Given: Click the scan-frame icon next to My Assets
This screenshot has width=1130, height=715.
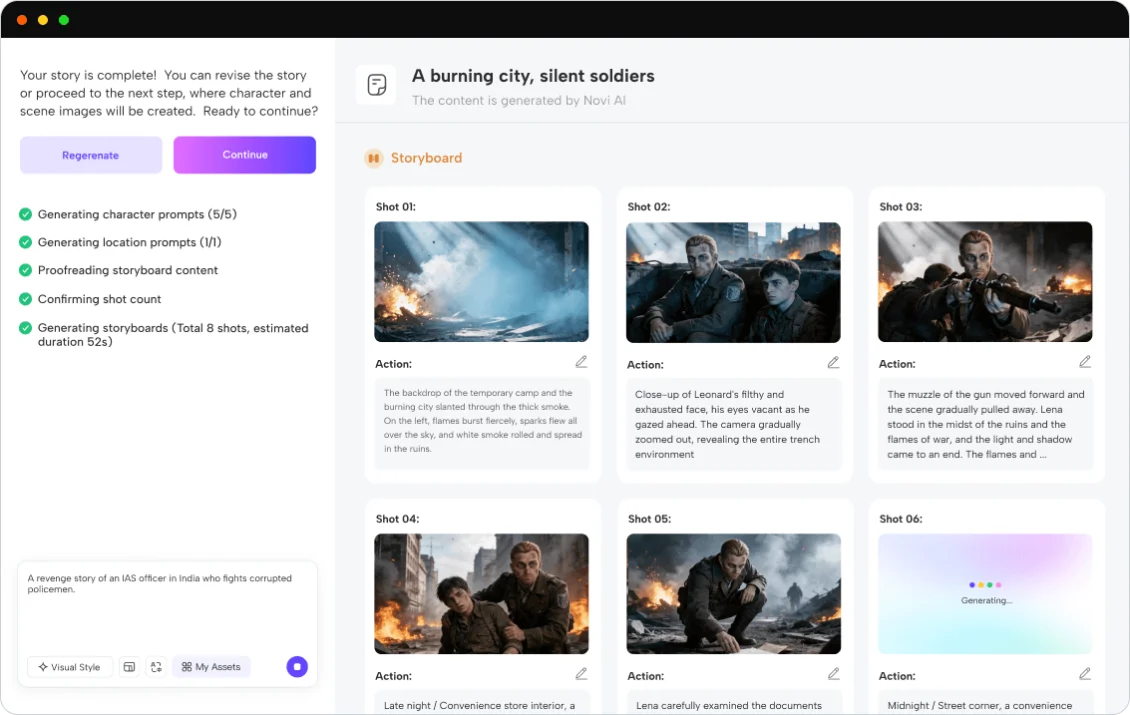Looking at the screenshot, I should click(156, 667).
